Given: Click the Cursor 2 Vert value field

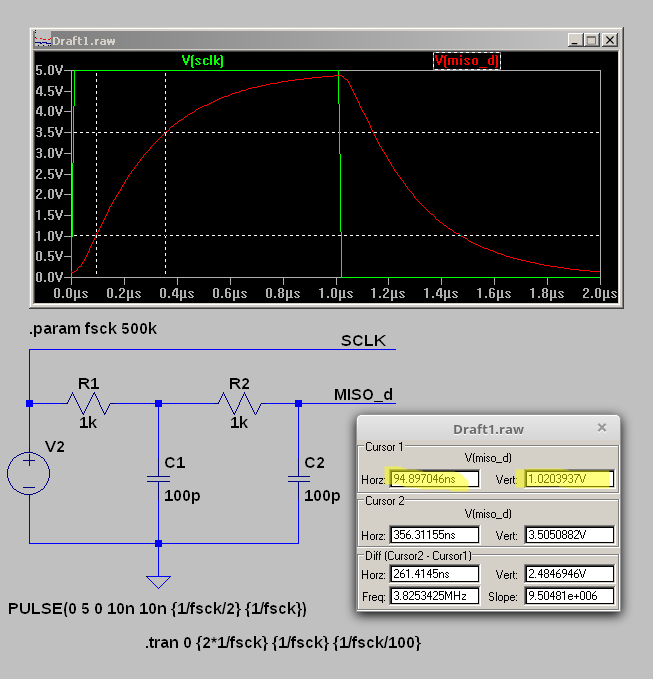Looking at the screenshot, I should coord(568,536).
